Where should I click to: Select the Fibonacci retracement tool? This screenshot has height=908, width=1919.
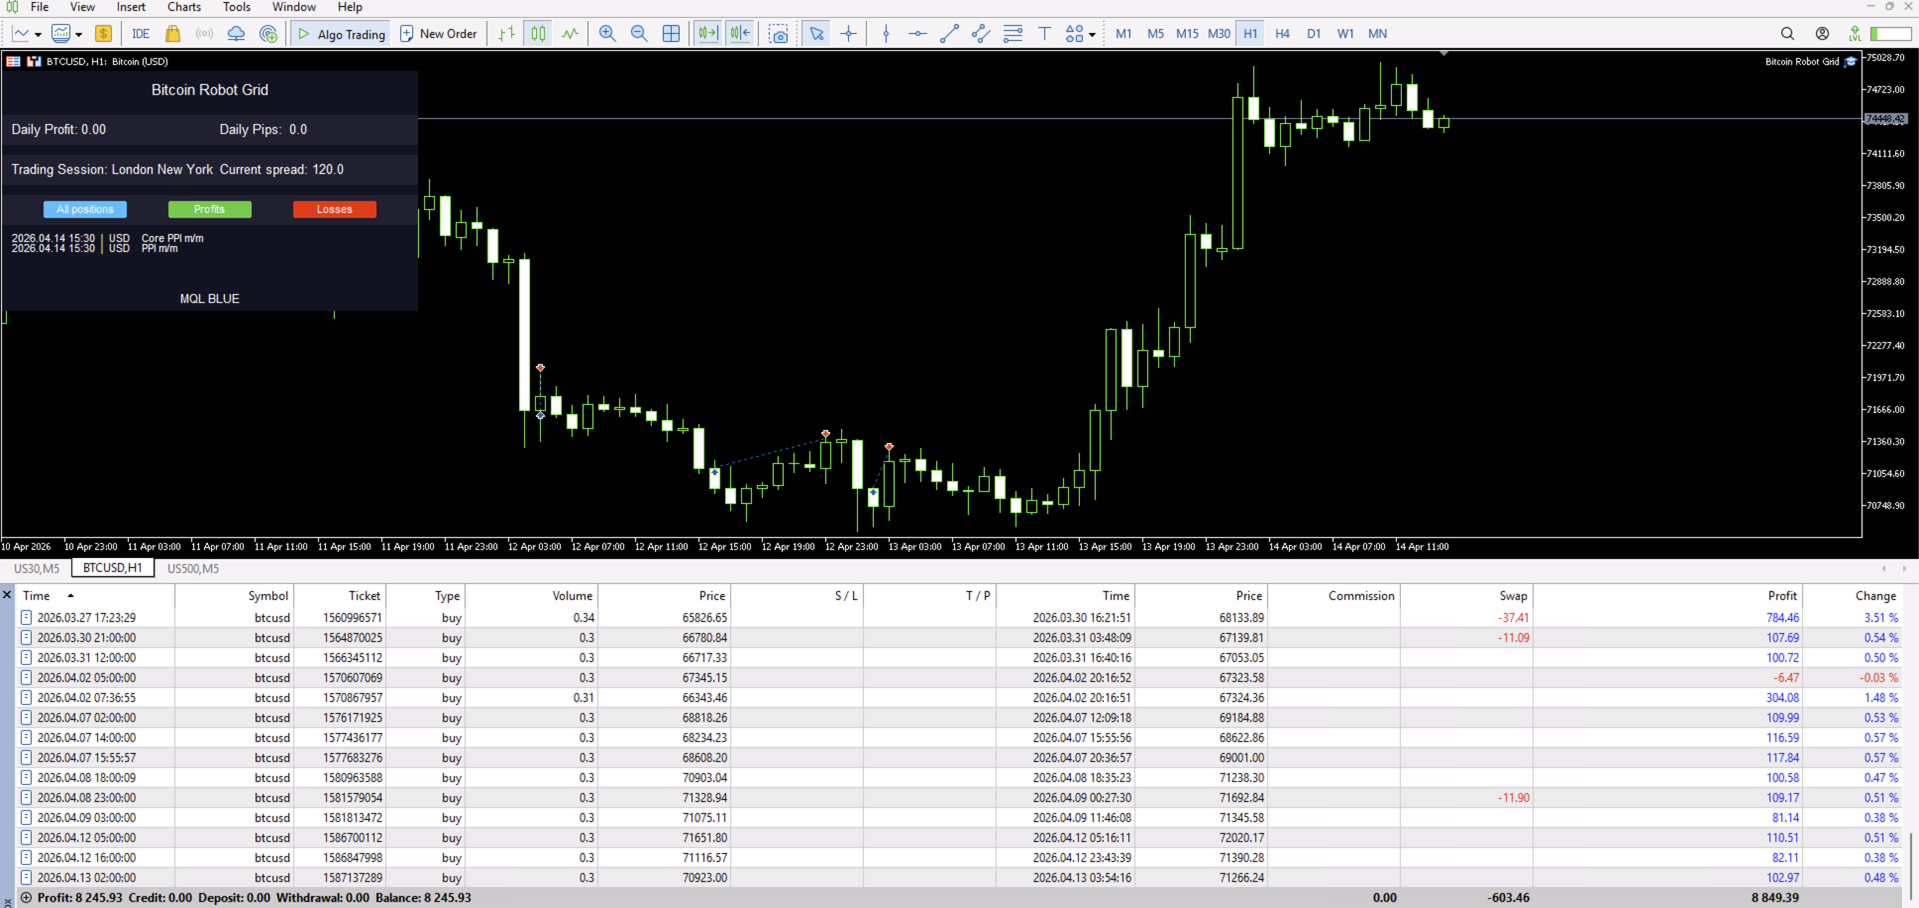1013,33
